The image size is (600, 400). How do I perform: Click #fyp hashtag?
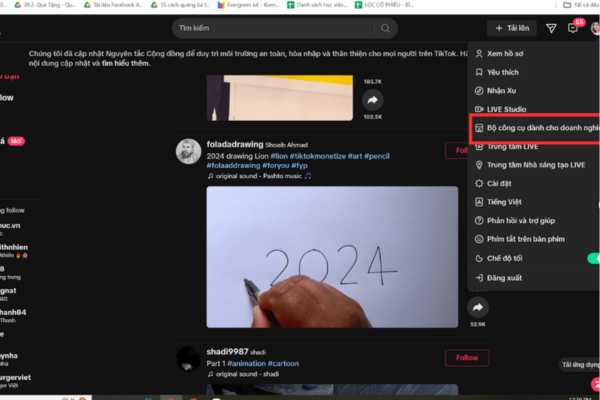coord(299,165)
